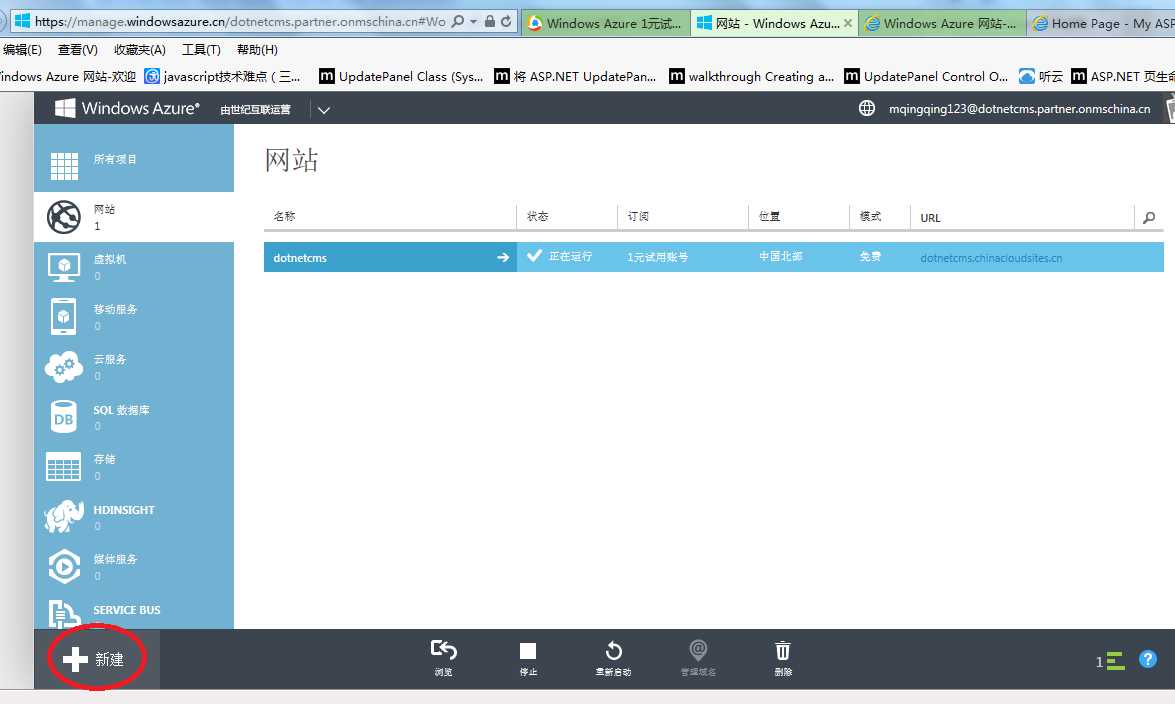Switch to the Windows Azure 1元试 tab
This screenshot has height=704, width=1175.
605,23
